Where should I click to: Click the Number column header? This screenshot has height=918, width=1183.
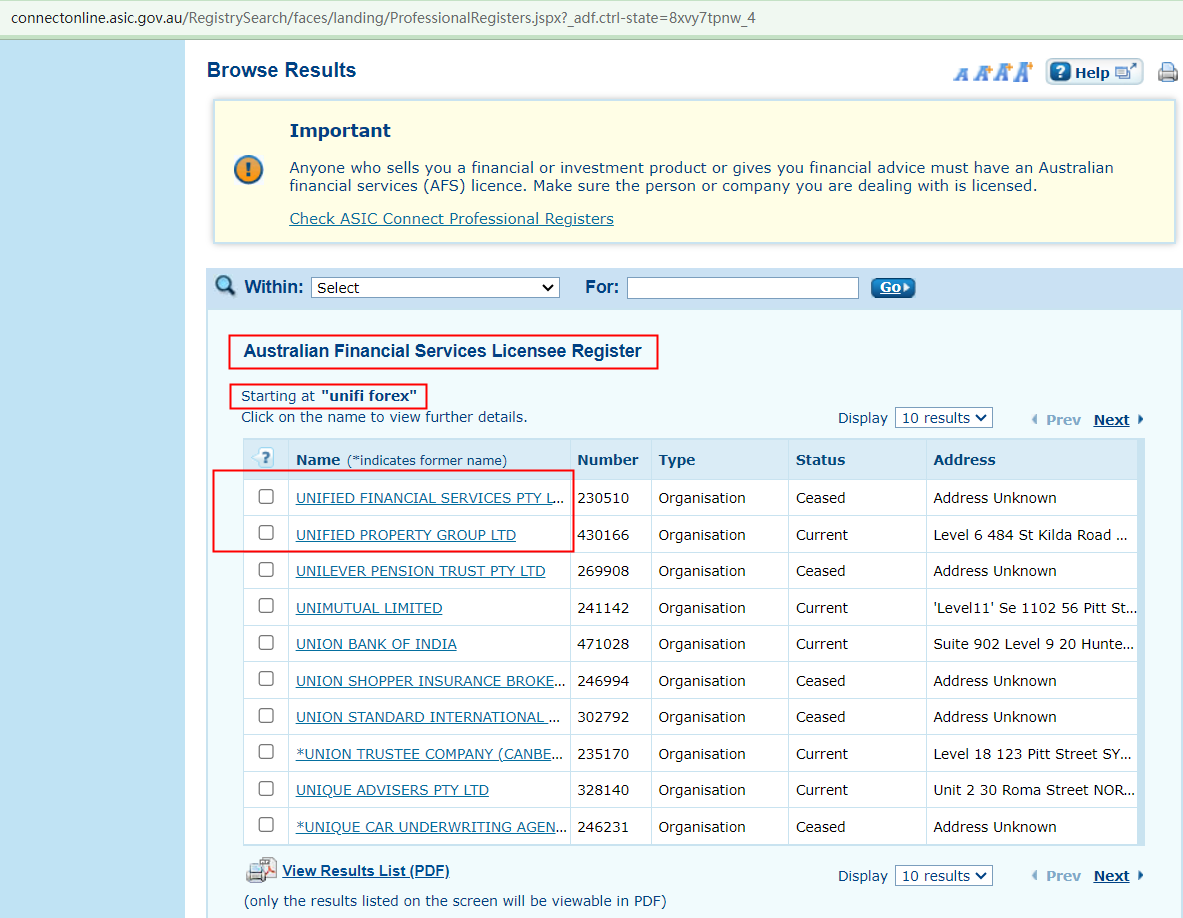point(607,460)
